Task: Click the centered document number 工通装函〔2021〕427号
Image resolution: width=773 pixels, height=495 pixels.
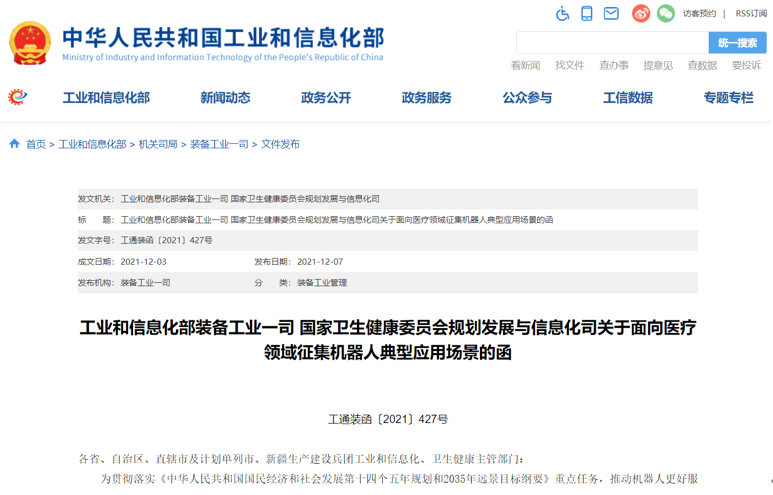Action: click(388, 419)
